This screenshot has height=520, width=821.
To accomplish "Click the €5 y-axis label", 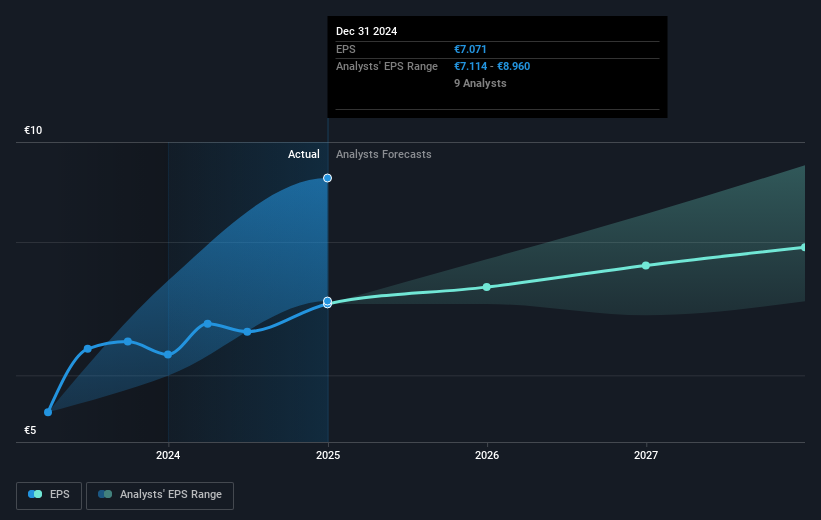I will click(30, 430).
